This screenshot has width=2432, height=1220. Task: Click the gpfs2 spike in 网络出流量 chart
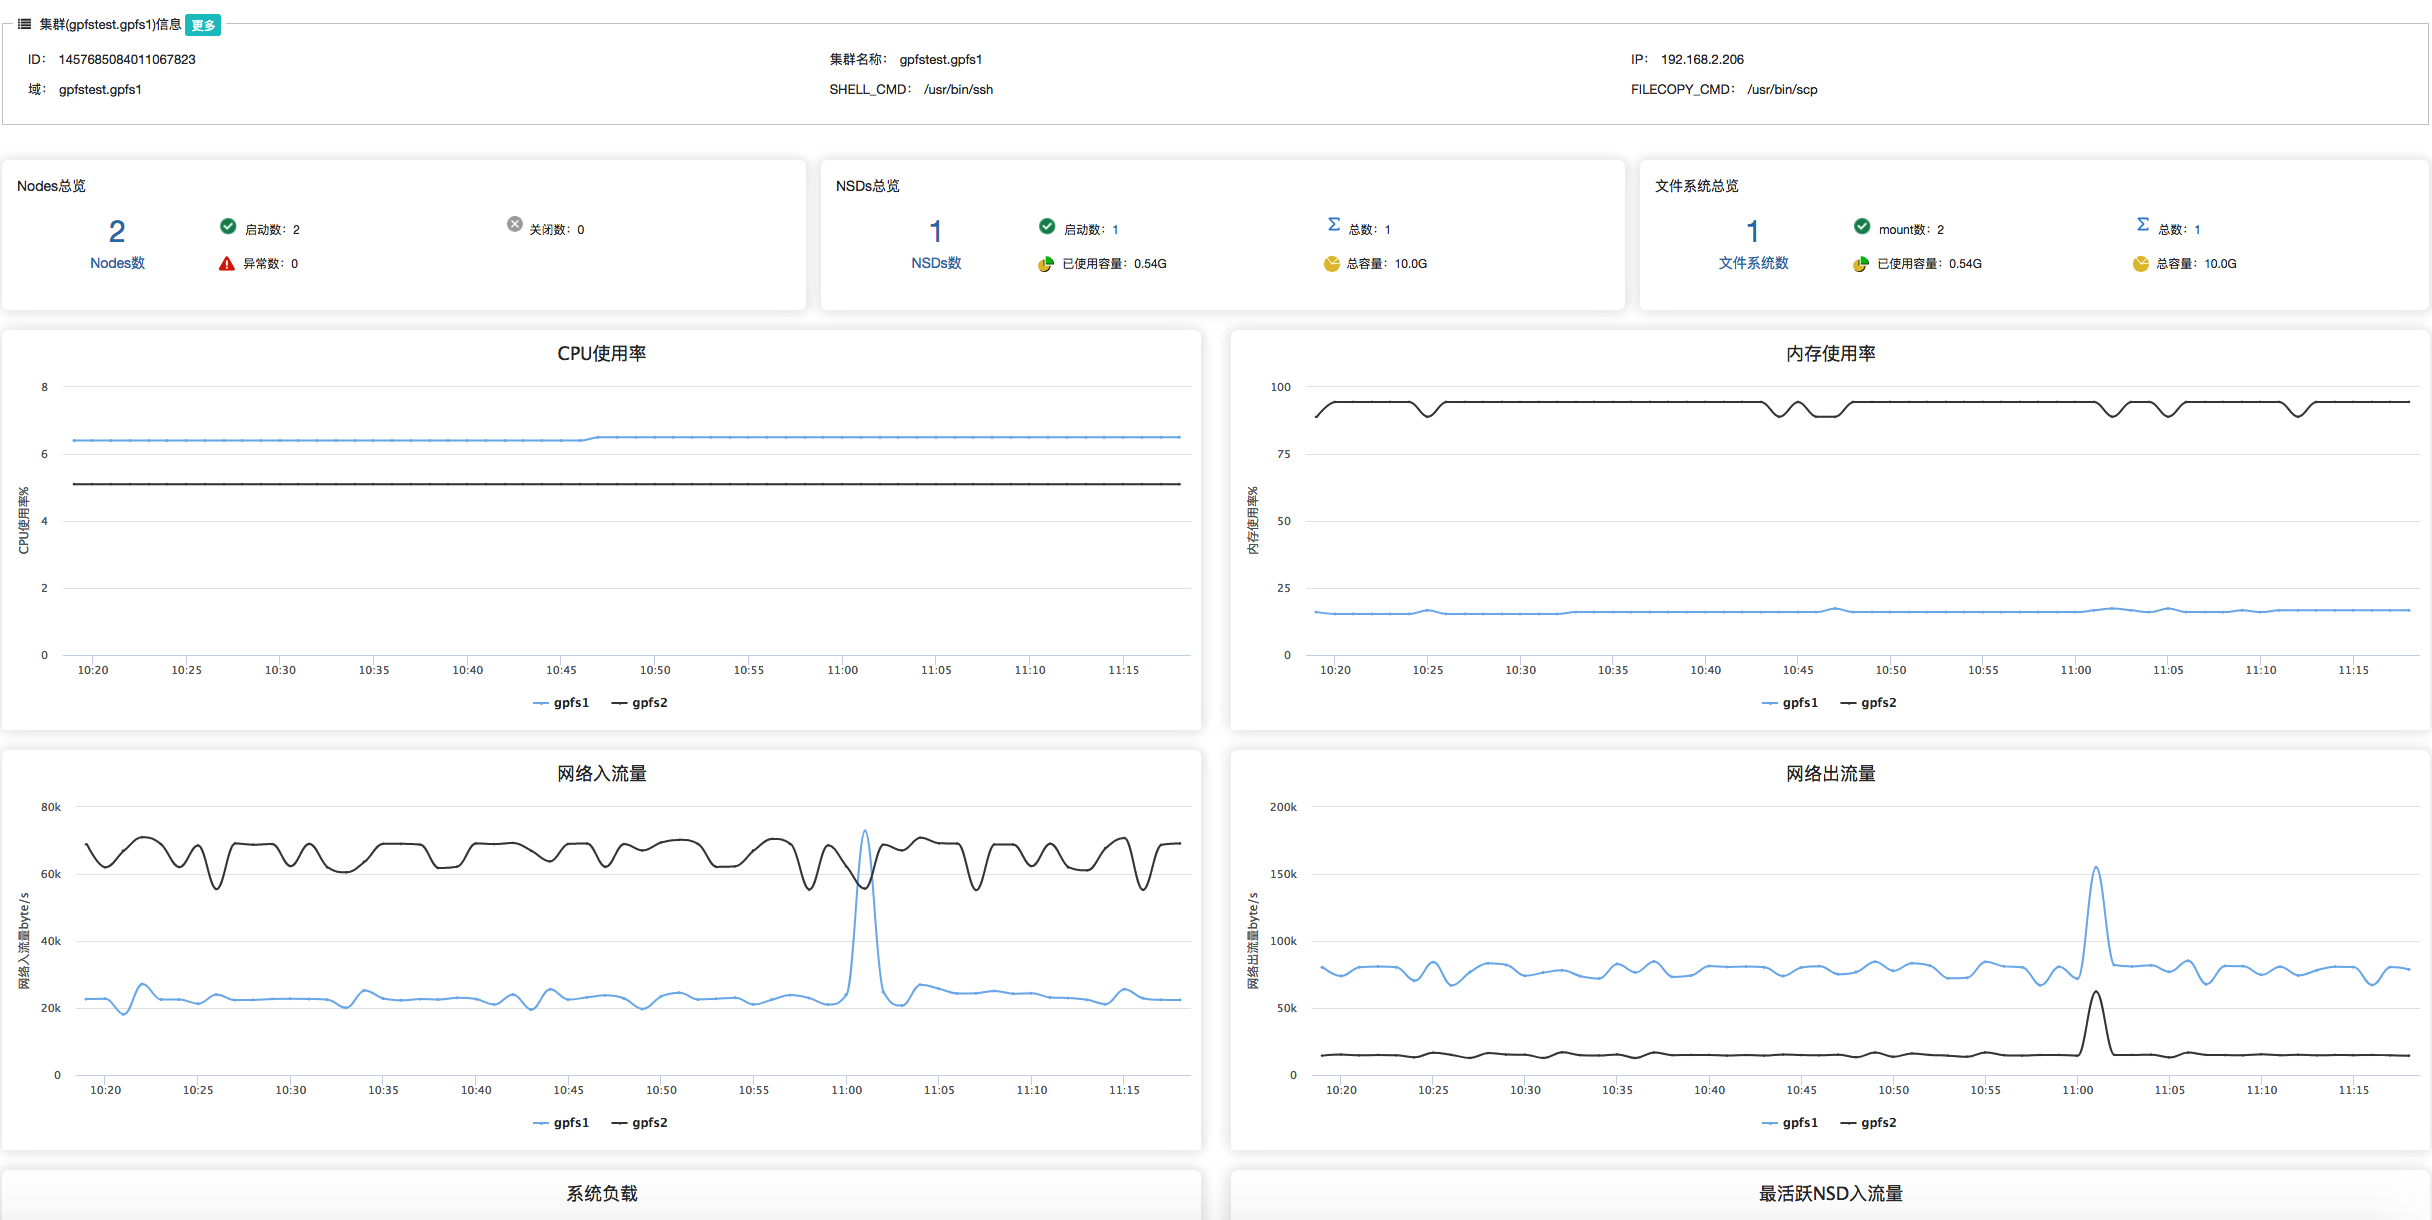[2096, 994]
